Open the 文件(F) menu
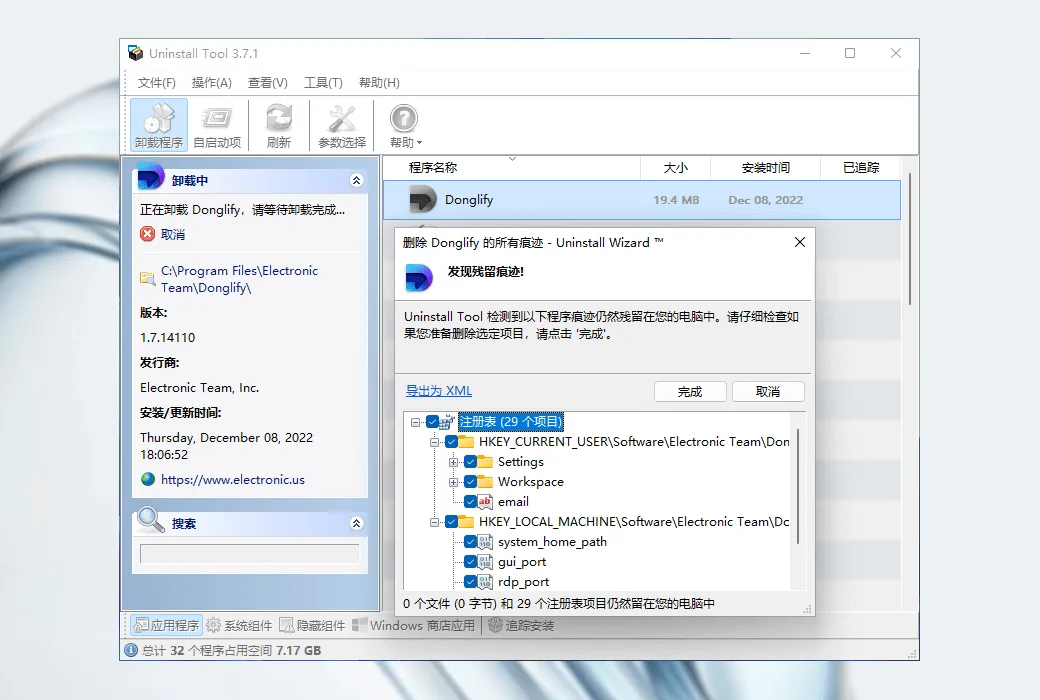 click(157, 82)
